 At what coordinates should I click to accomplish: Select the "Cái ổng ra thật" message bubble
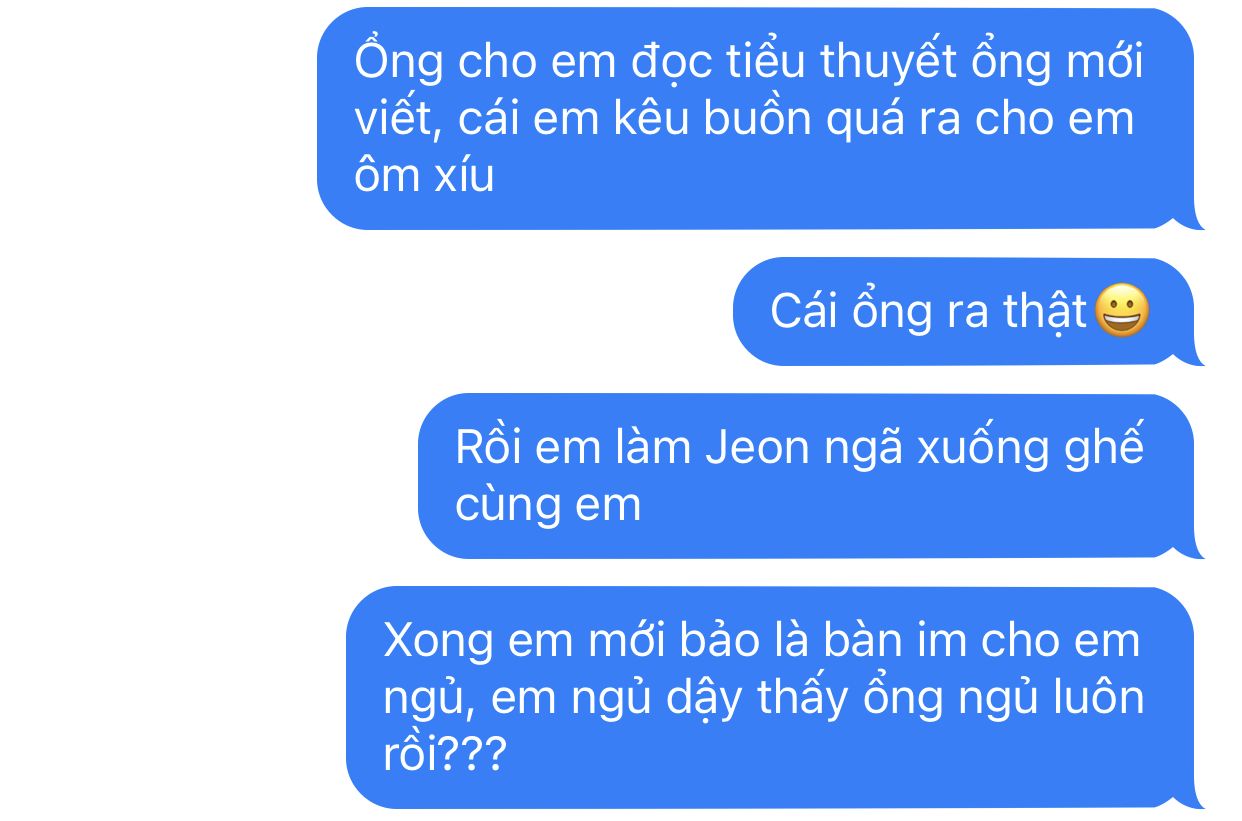tap(968, 311)
